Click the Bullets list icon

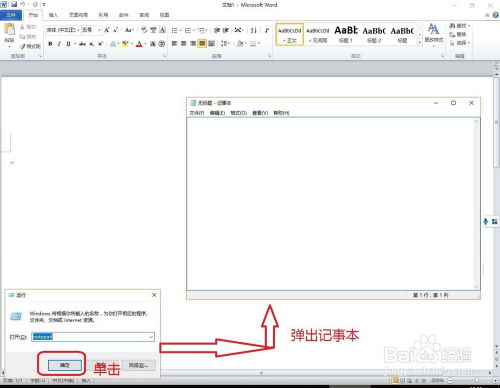[x=174, y=30]
